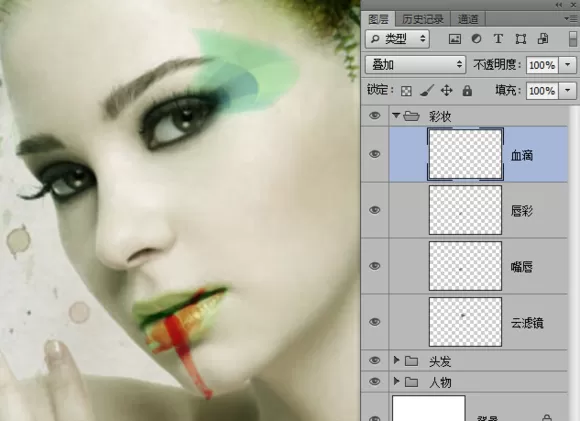
Task: Hide the 彩妆 group visibility
Action: (x=375, y=116)
